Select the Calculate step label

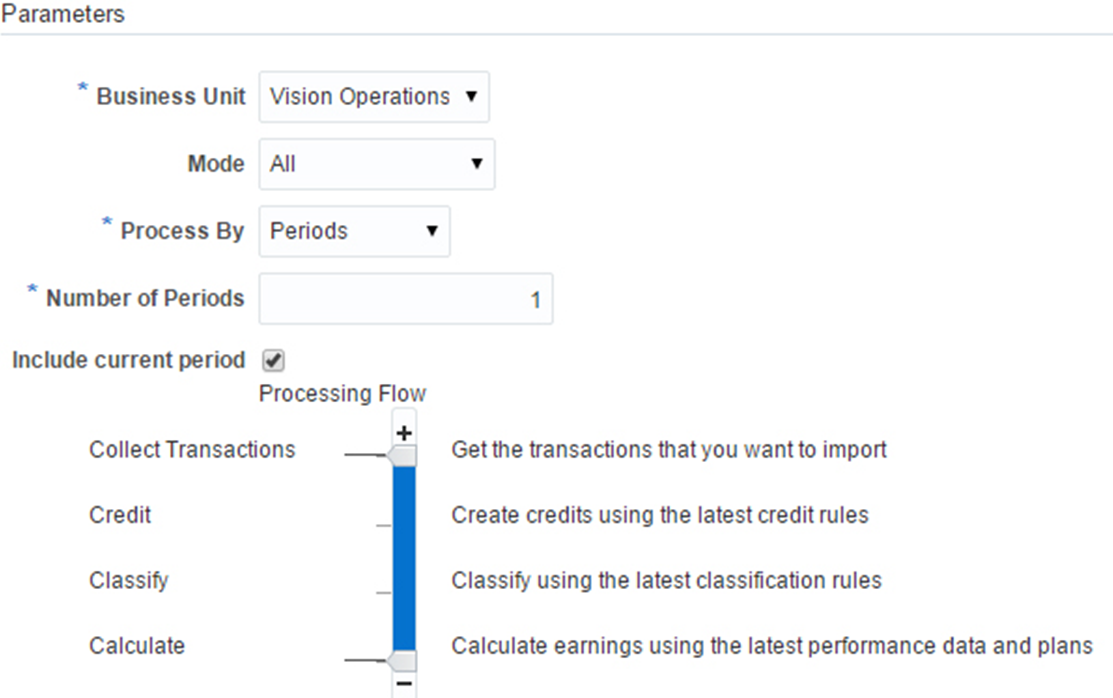tap(137, 646)
